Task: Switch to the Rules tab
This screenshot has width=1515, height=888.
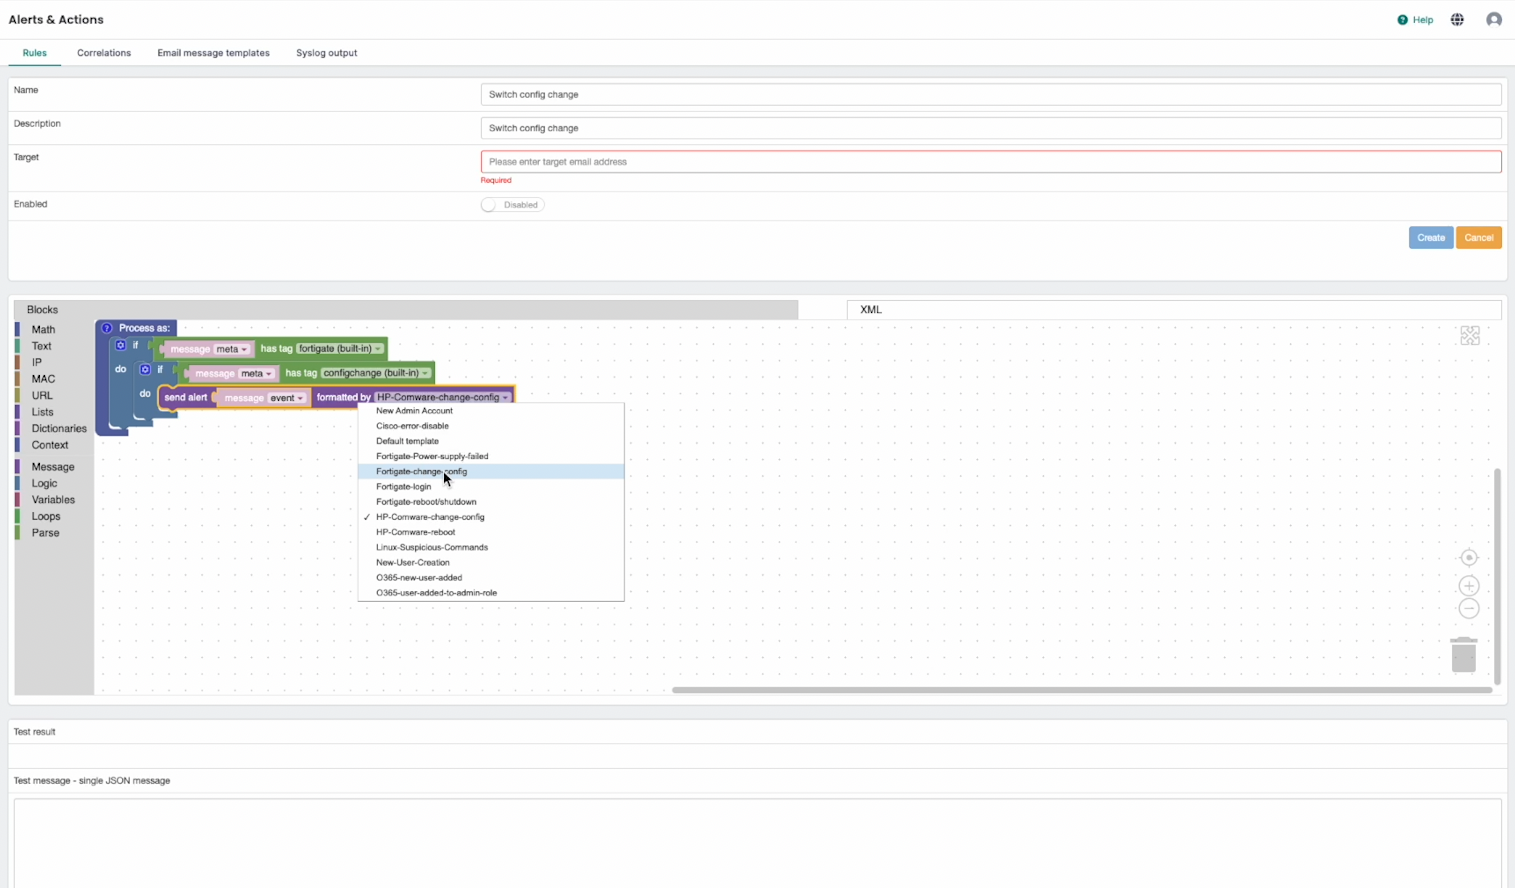Action: click(35, 53)
